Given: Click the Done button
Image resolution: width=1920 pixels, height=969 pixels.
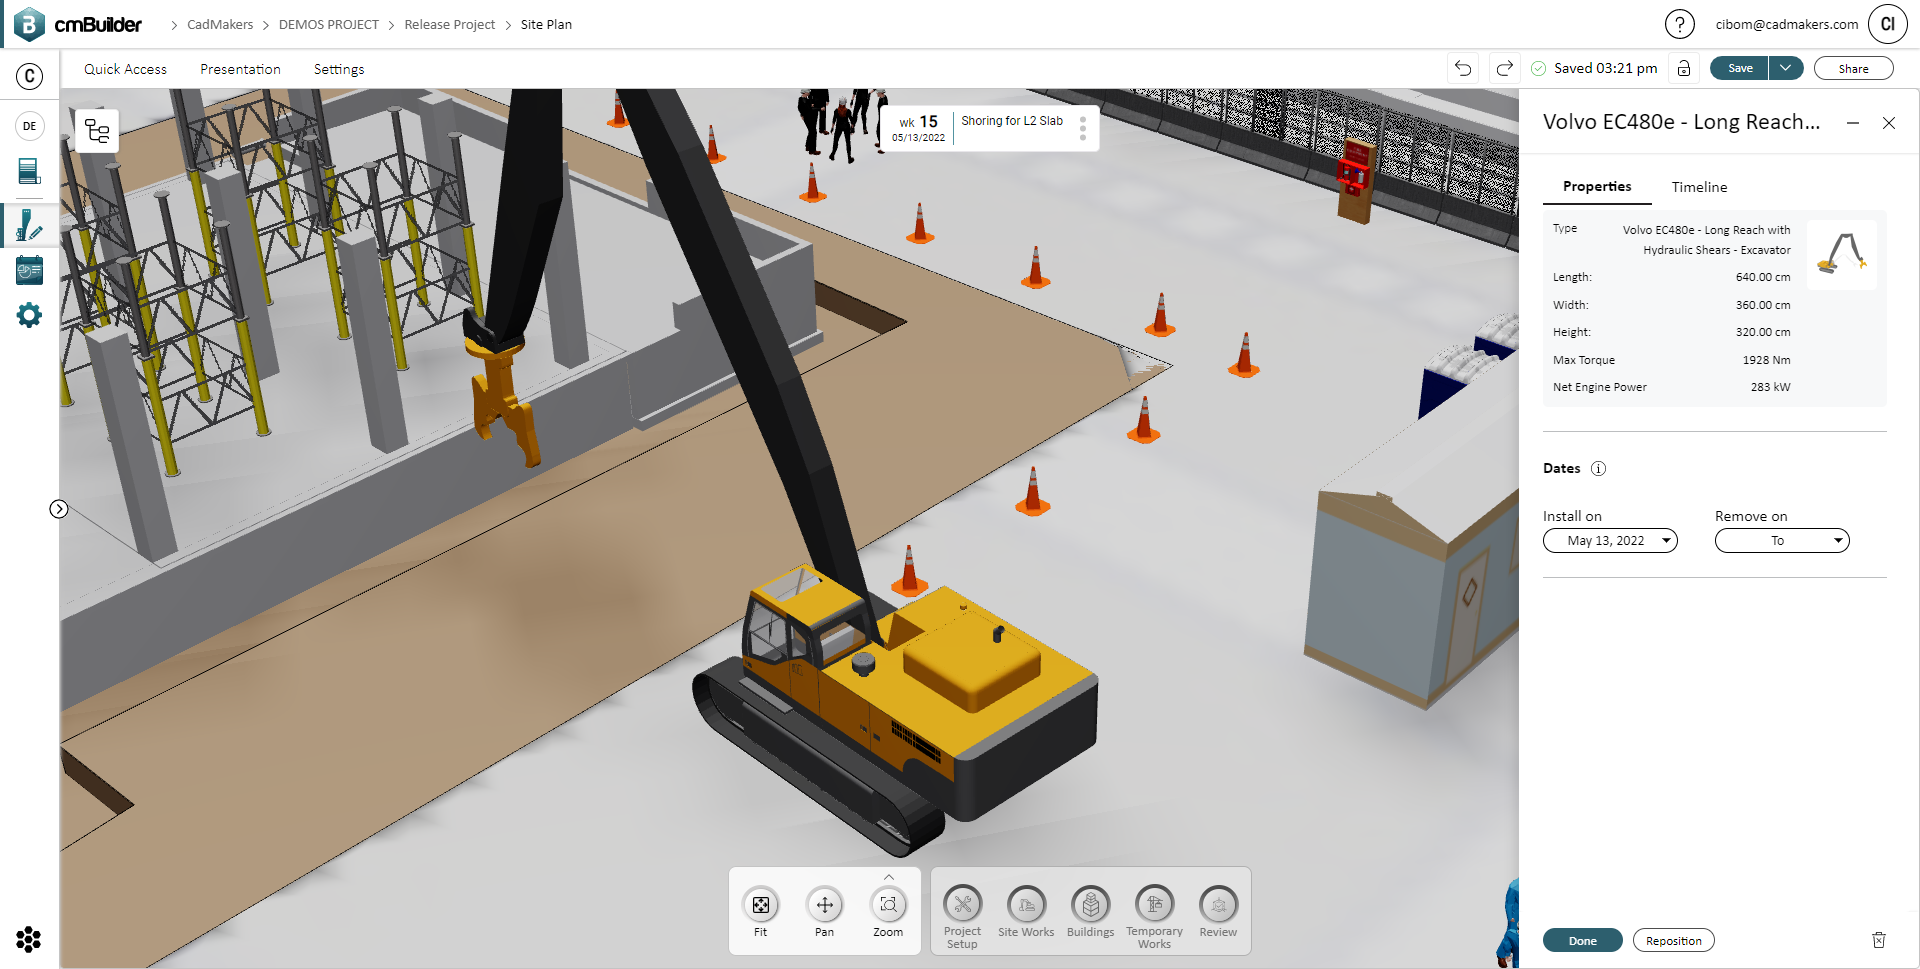Looking at the screenshot, I should (1582, 940).
